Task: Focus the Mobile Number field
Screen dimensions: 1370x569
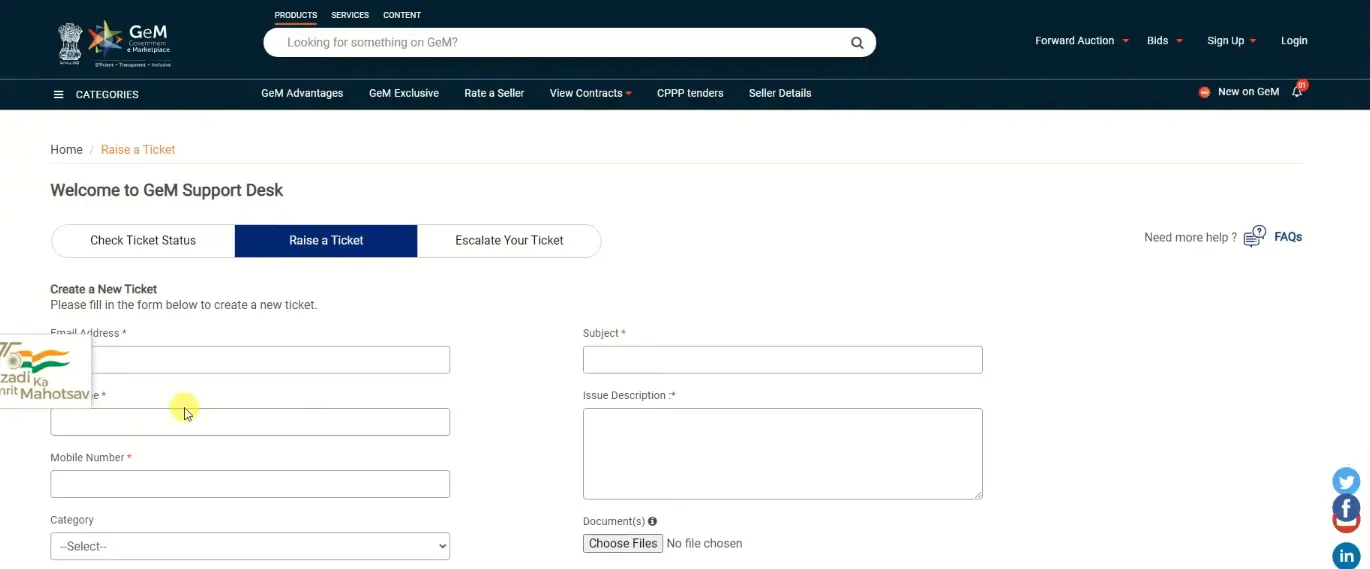Action: [x=250, y=484]
